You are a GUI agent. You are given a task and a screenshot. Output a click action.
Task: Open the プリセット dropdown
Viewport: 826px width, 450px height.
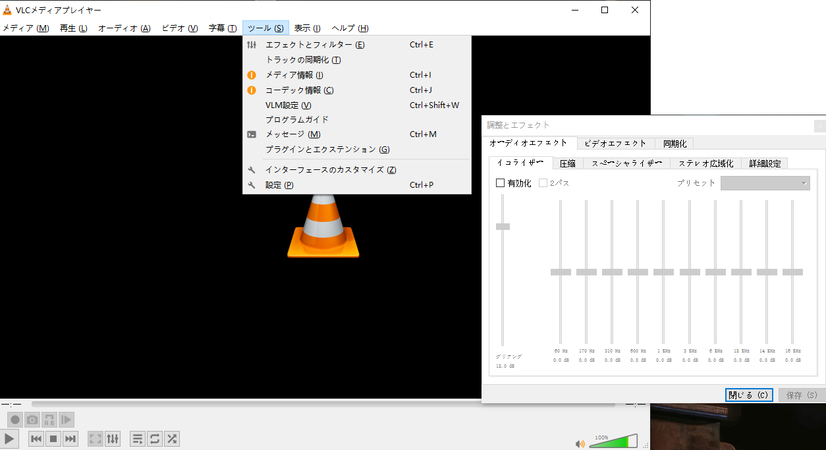(765, 183)
